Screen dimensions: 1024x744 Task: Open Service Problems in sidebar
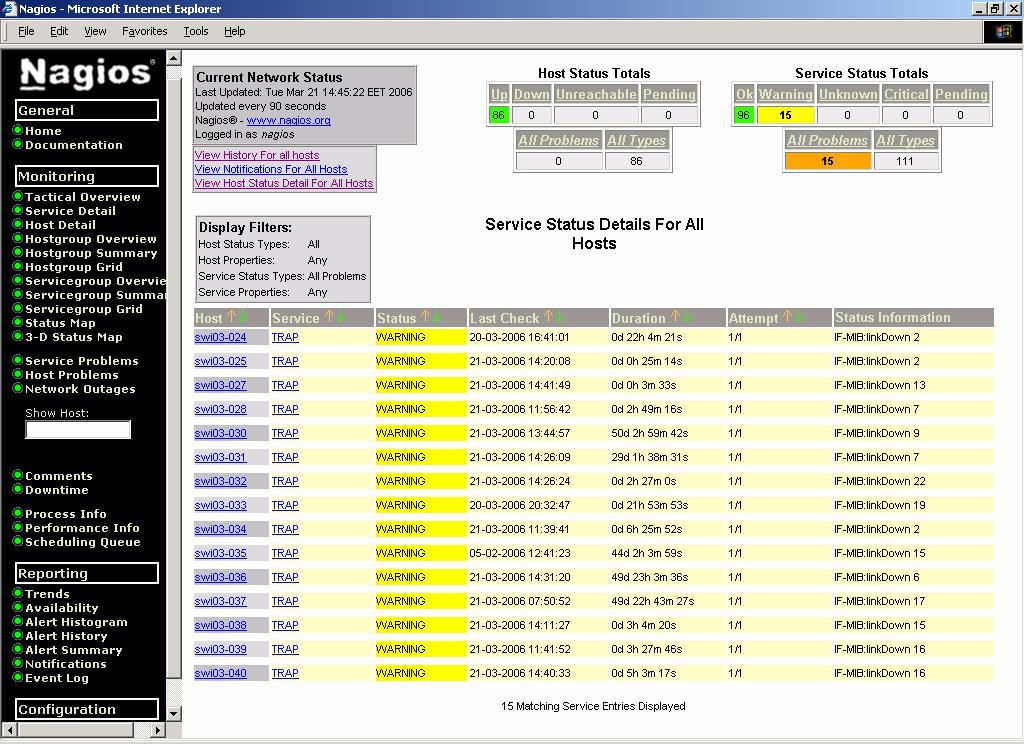pos(82,361)
